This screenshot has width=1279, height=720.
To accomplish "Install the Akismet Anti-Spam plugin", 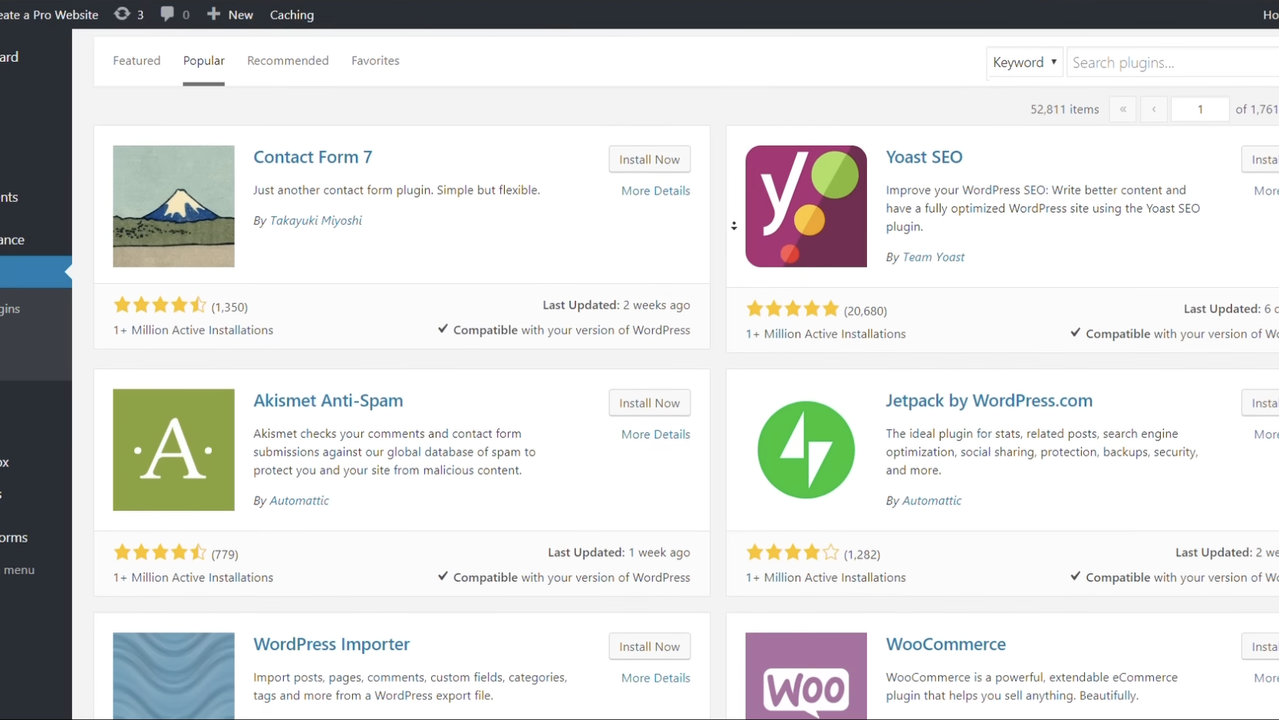I will (x=649, y=403).
